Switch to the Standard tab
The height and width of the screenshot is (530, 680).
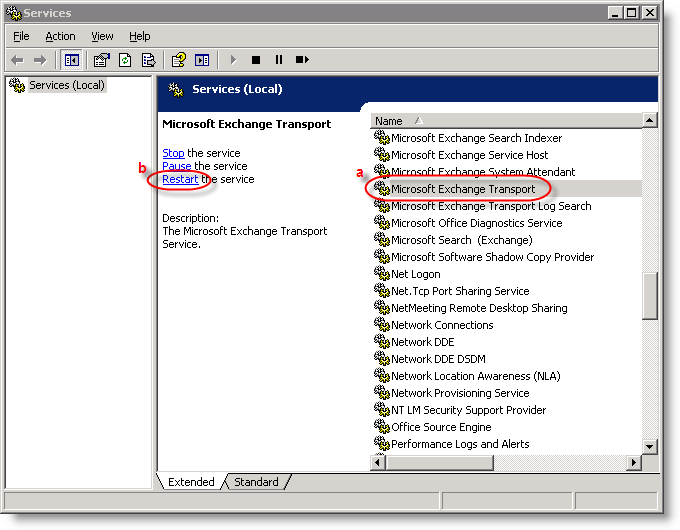pyautogui.click(x=256, y=482)
